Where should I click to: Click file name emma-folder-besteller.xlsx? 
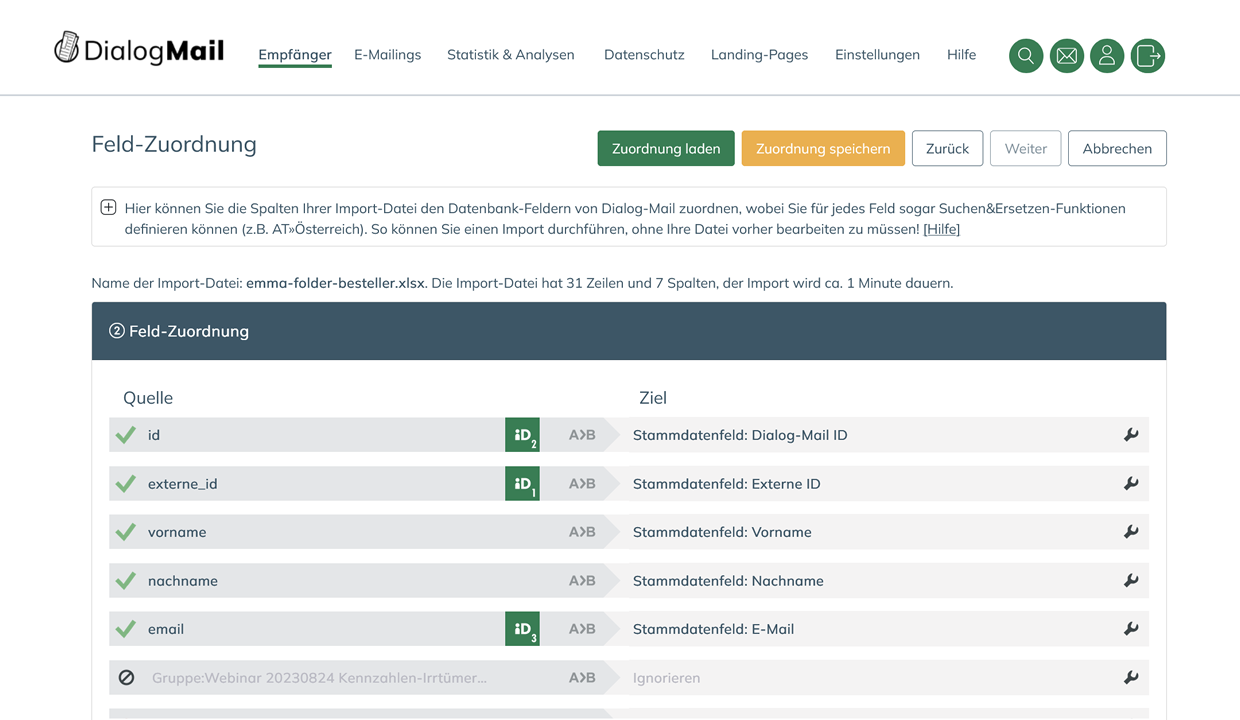(x=335, y=283)
